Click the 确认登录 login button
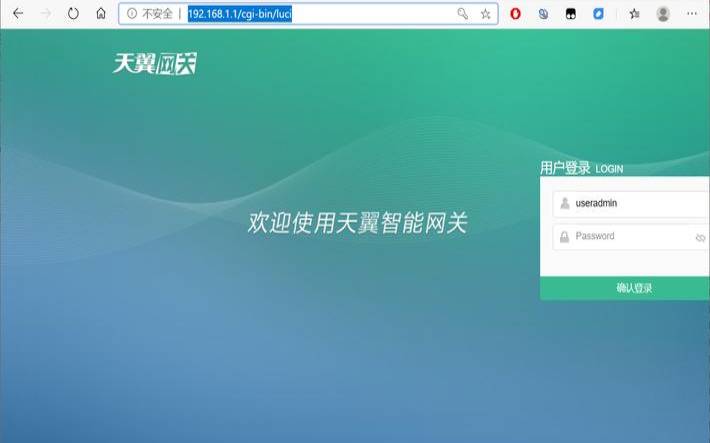 [625, 288]
